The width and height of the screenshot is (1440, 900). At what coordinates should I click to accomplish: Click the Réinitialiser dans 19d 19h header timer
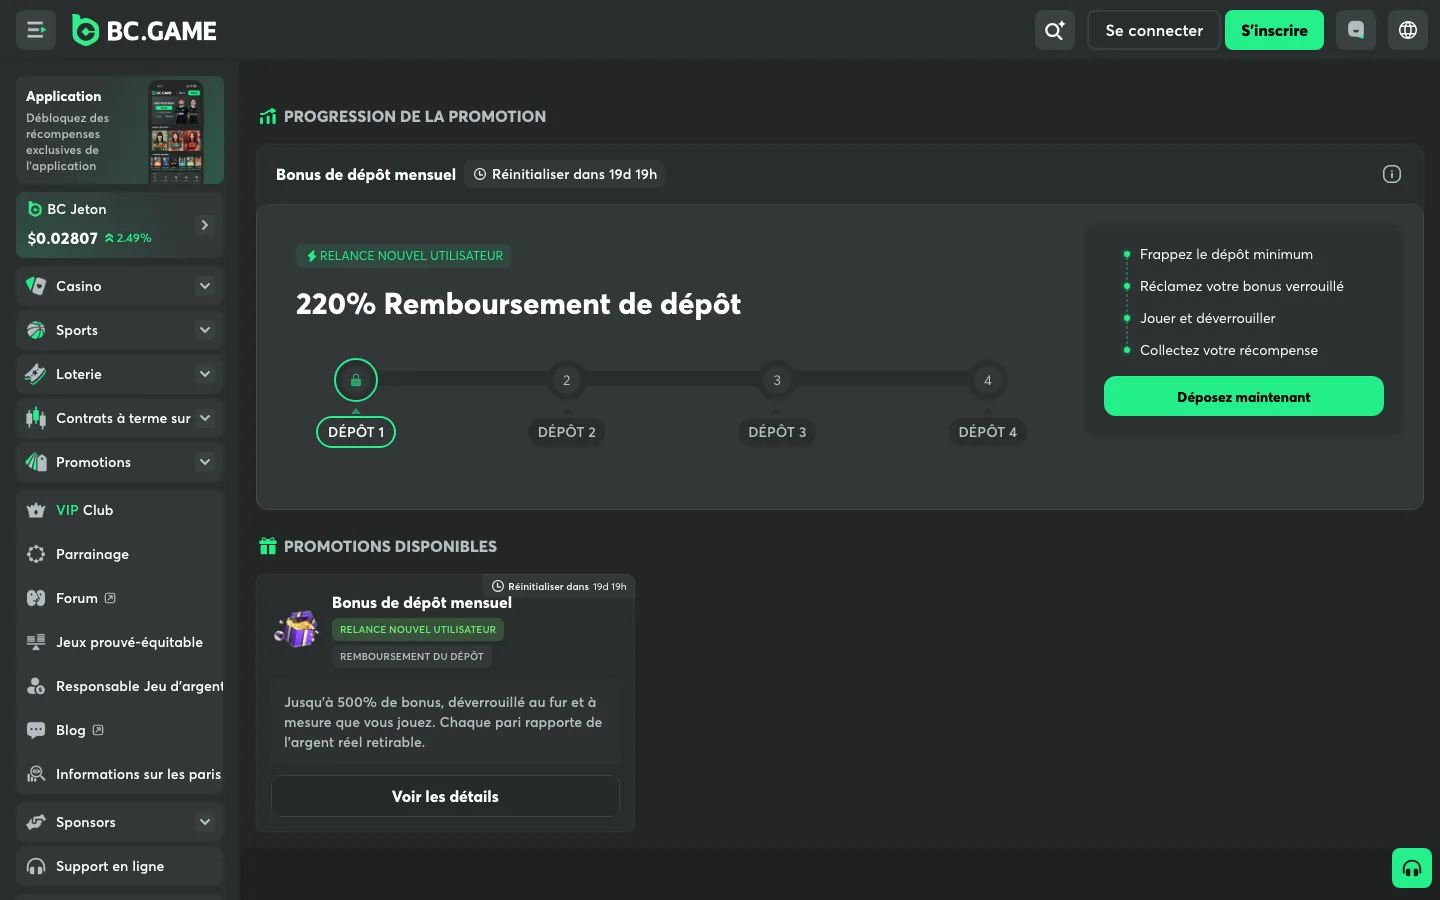tap(565, 174)
